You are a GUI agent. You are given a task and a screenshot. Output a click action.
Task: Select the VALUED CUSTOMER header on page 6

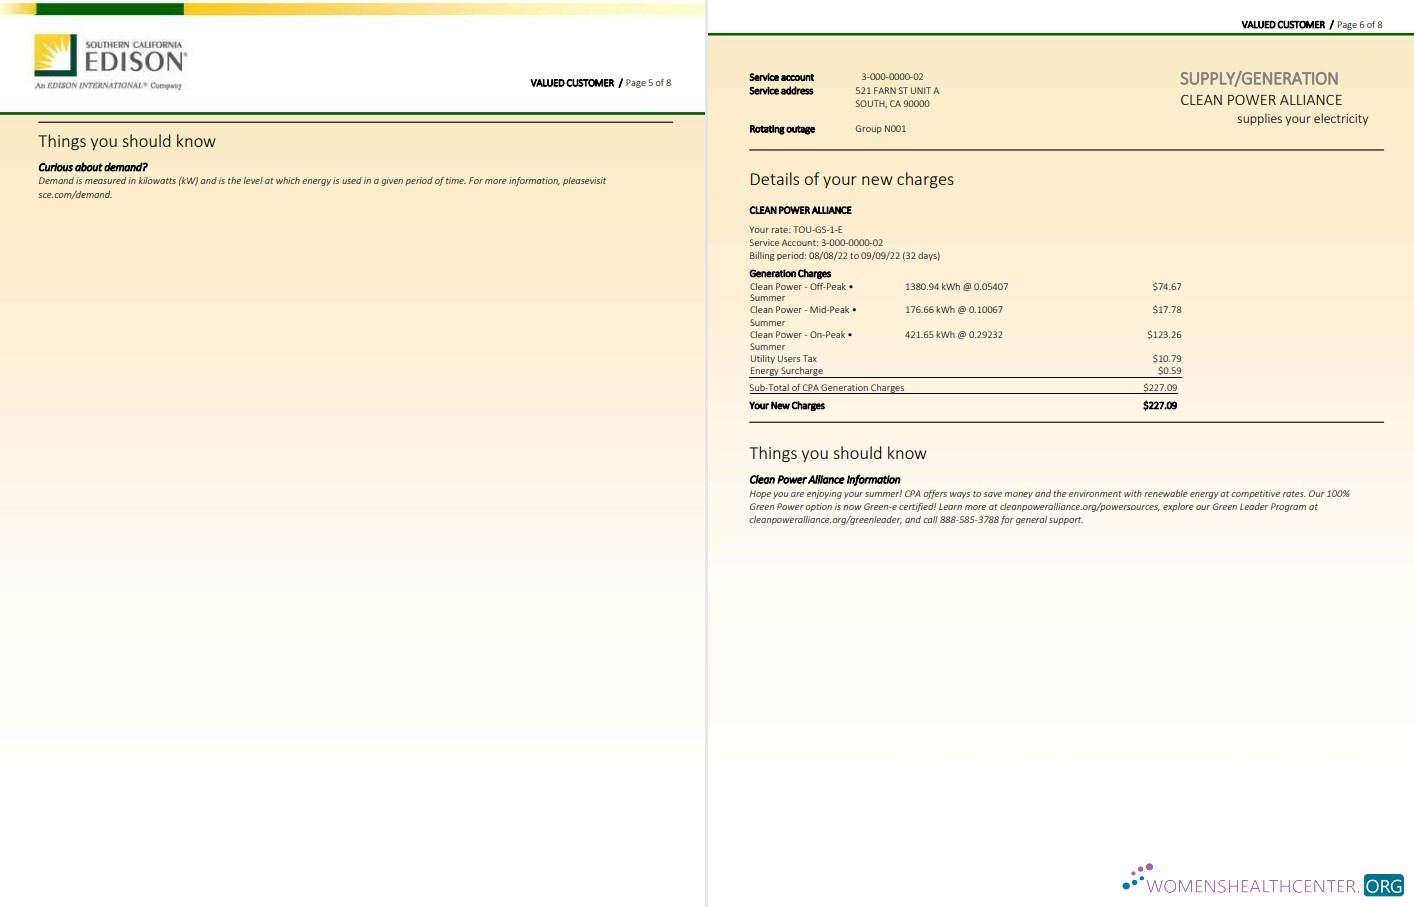1283,25
